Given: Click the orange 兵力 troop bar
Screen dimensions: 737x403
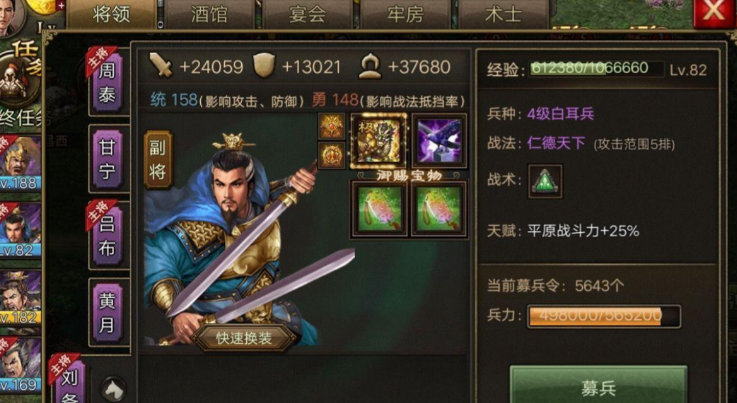Looking at the screenshot, I should 604,316.
